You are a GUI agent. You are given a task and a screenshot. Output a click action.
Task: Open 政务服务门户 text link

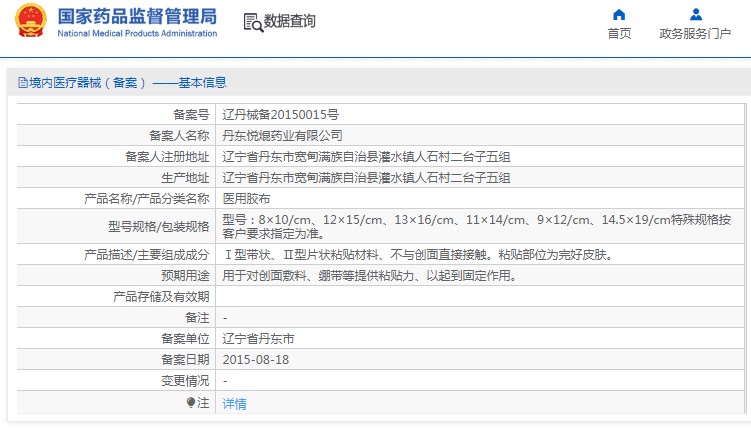point(695,34)
